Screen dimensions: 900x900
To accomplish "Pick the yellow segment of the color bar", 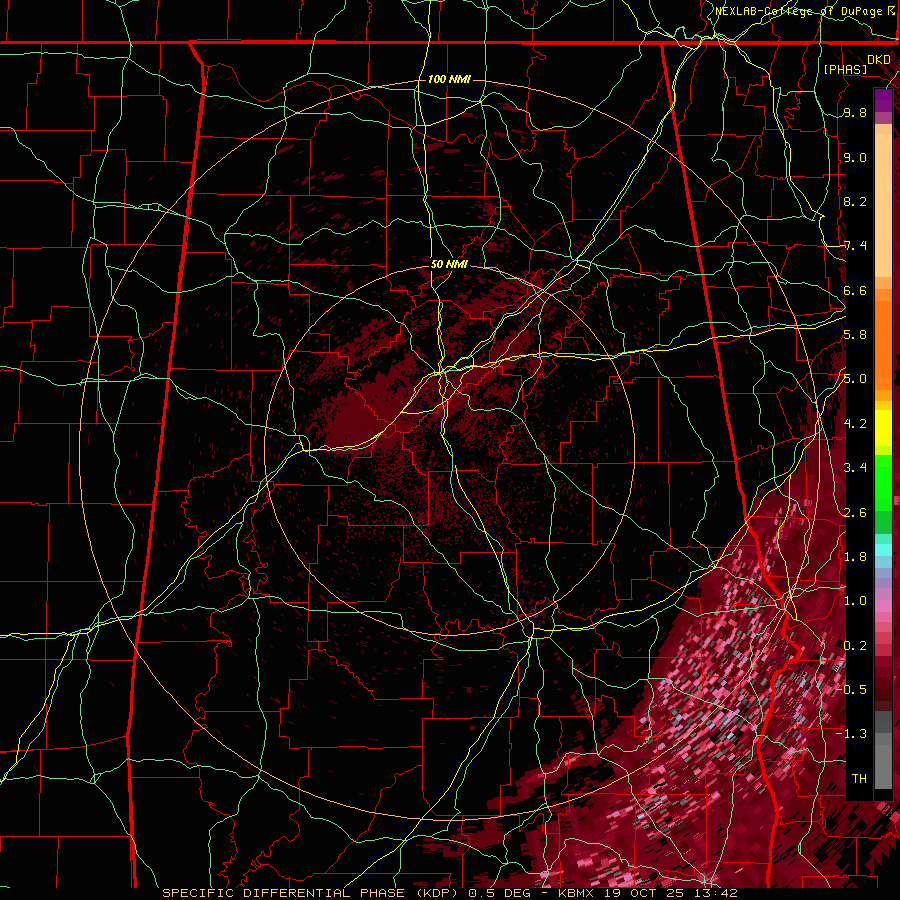I will pos(883,428).
